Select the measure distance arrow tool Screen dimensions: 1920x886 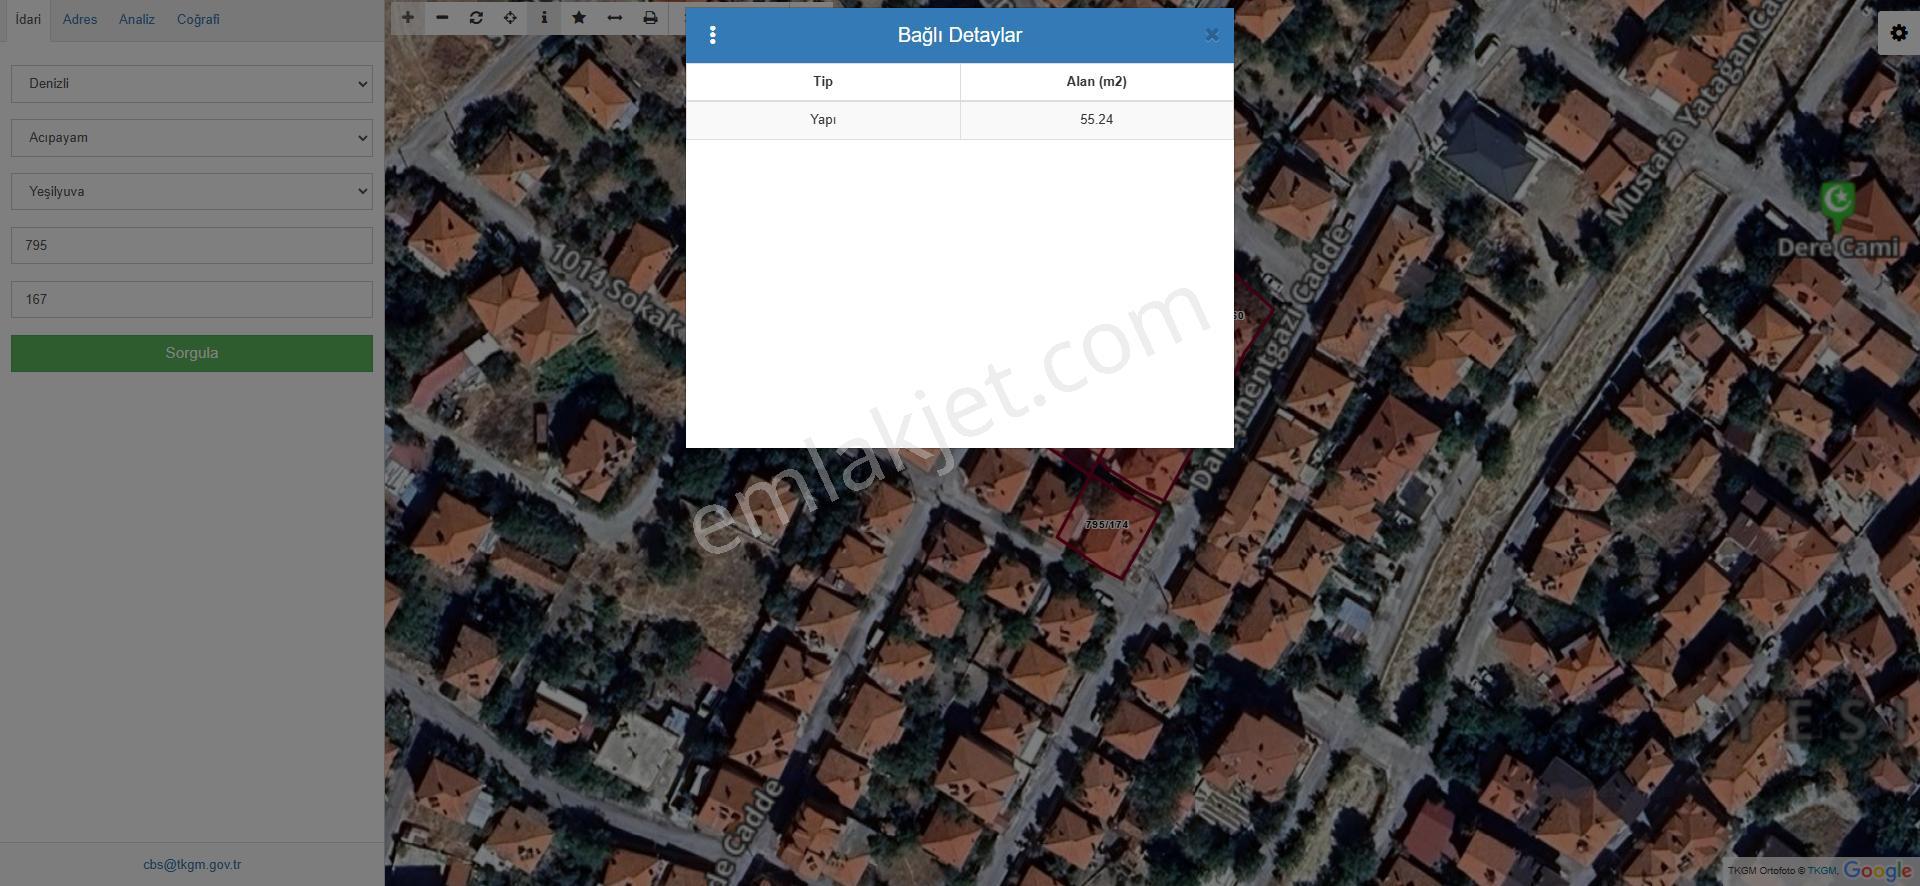[614, 18]
